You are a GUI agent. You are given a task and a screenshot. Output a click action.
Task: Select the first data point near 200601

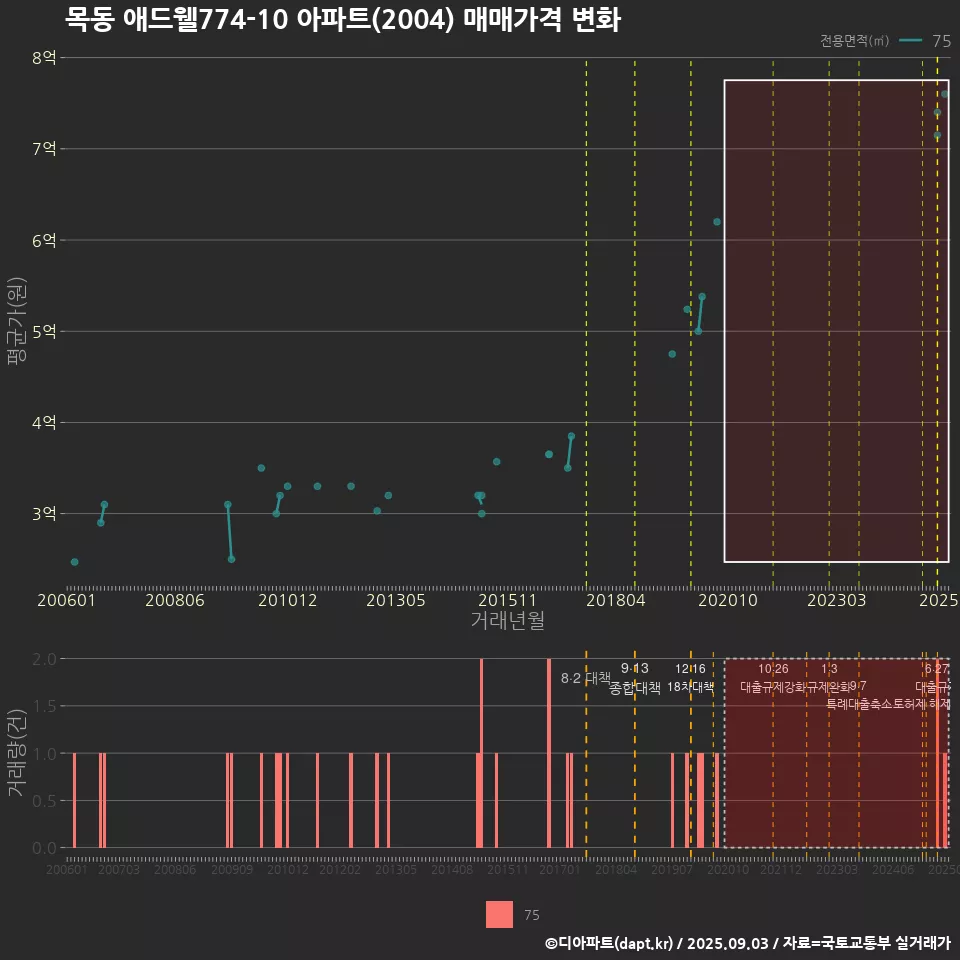click(75, 562)
